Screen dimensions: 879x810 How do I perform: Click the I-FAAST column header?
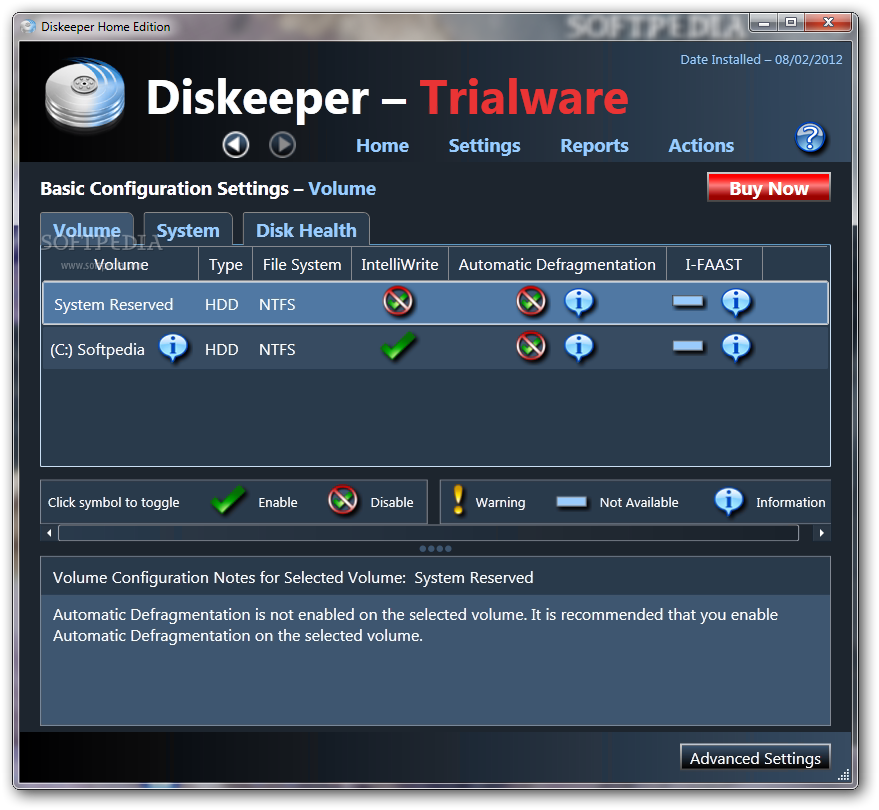pos(714,264)
